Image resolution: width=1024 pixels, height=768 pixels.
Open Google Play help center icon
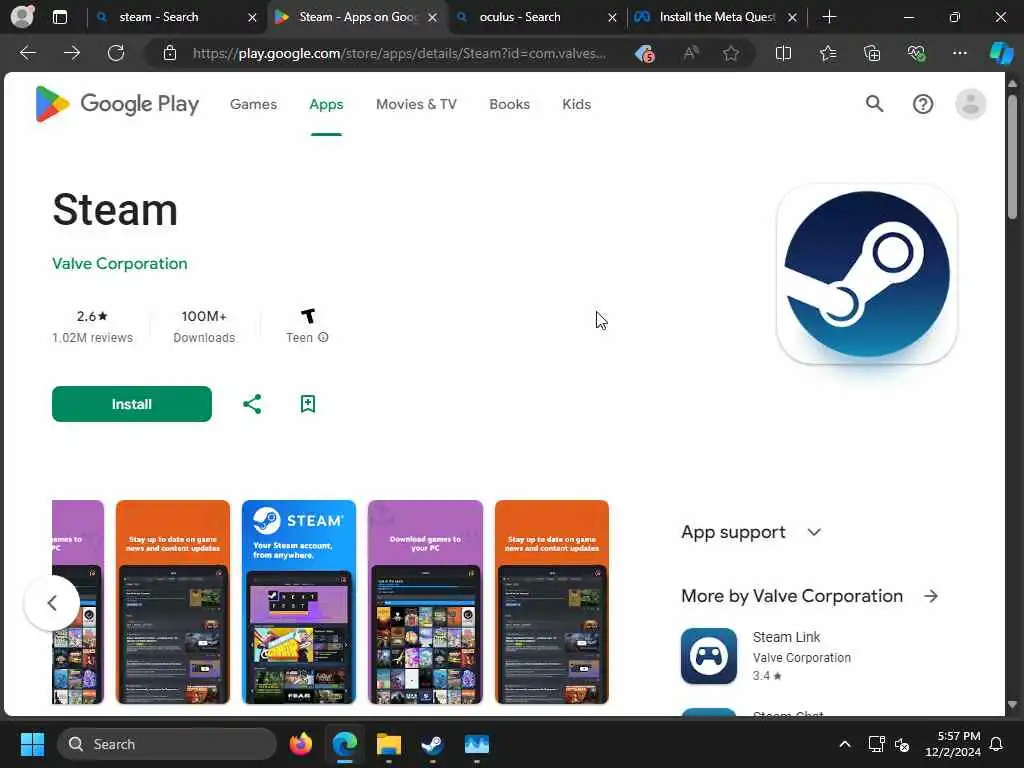click(x=923, y=104)
